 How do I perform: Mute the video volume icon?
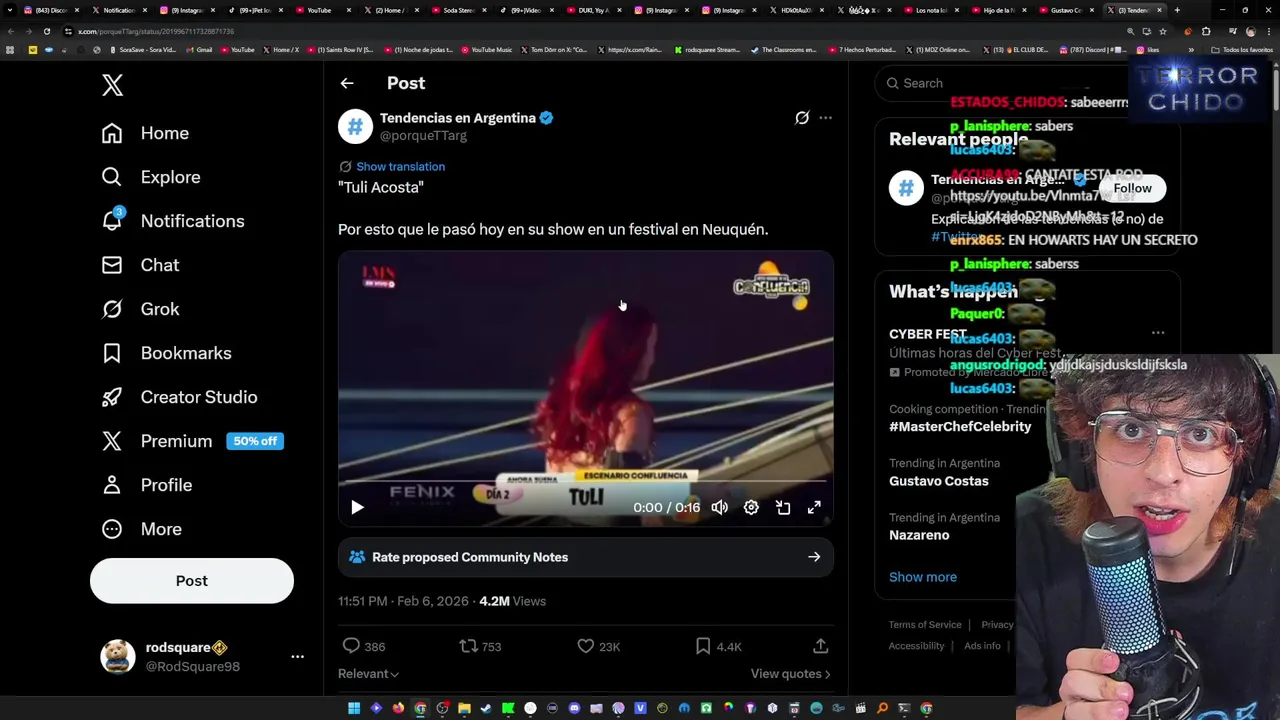719,507
